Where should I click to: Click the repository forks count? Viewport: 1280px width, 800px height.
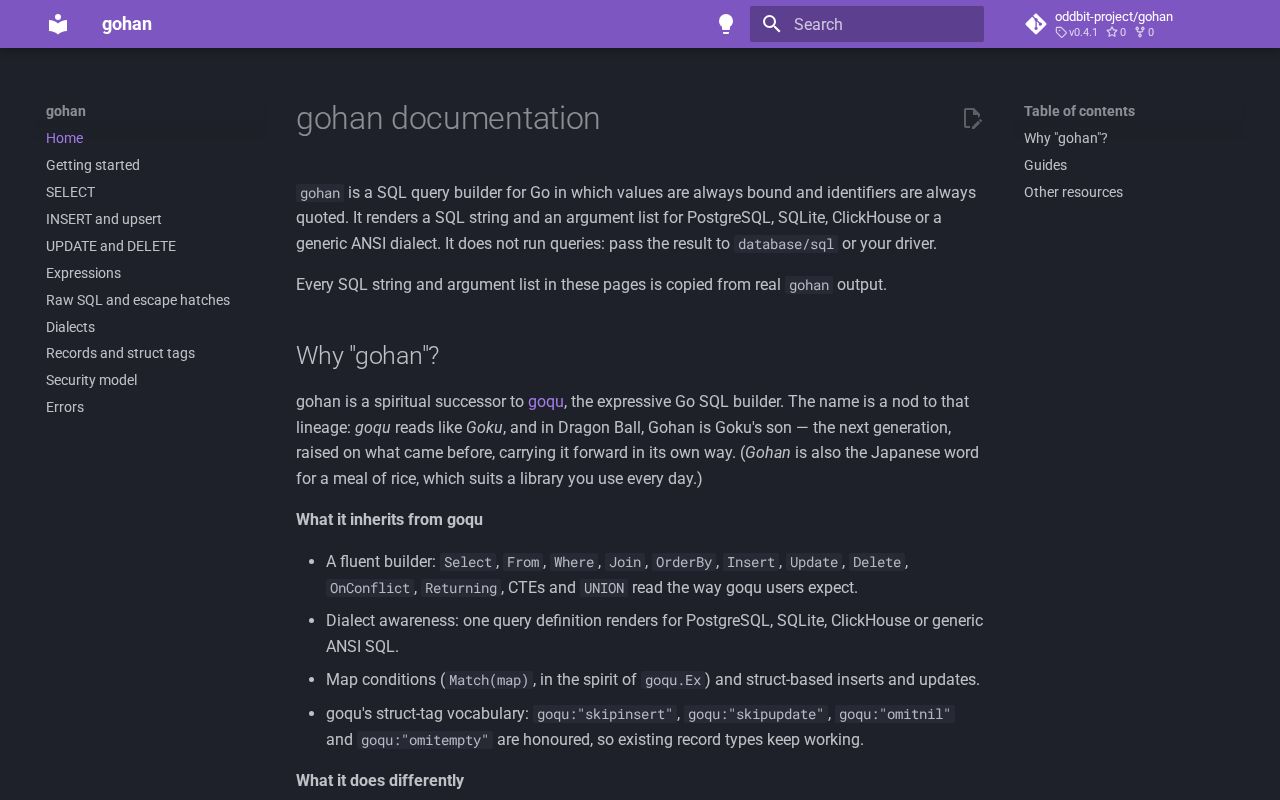click(x=1144, y=32)
